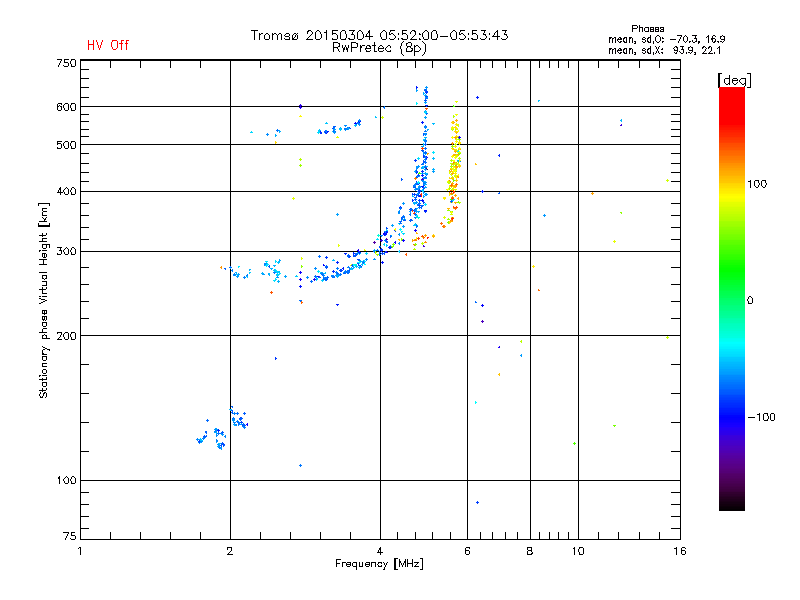The width and height of the screenshot is (800, 600).
Task: Click the red 'HV Off' status label
Action: pyautogui.click(x=108, y=45)
